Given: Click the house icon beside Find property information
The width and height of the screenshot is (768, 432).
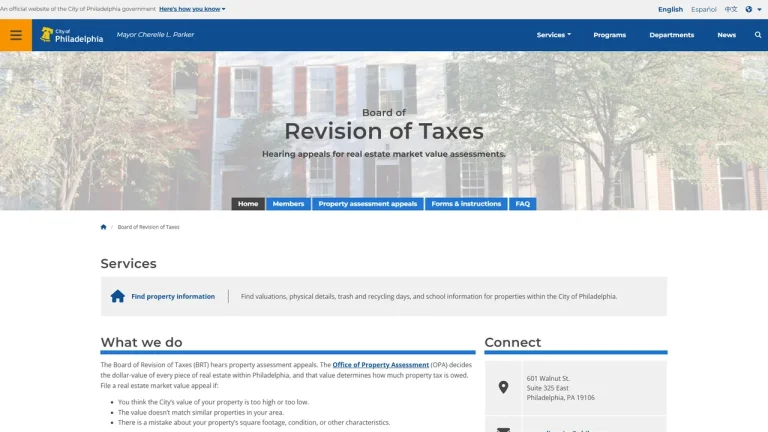Looking at the screenshot, I should pyautogui.click(x=118, y=296).
